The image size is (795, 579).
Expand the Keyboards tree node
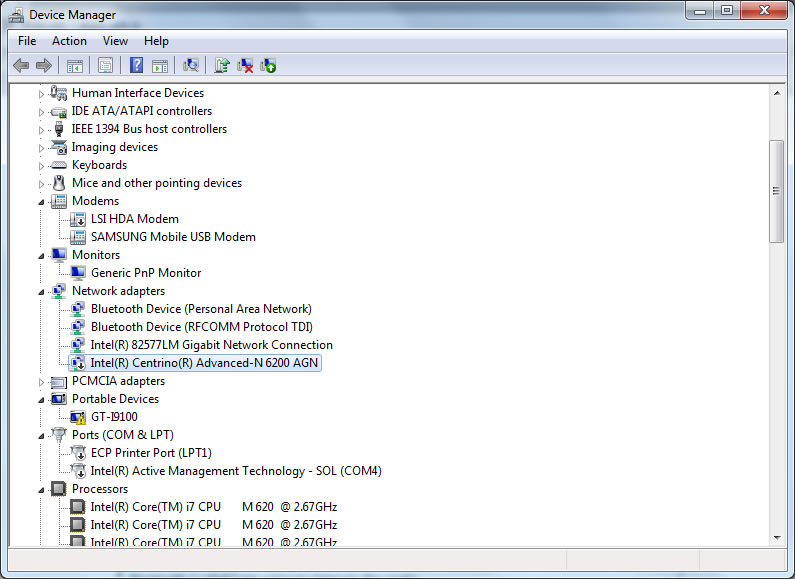coord(41,166)
